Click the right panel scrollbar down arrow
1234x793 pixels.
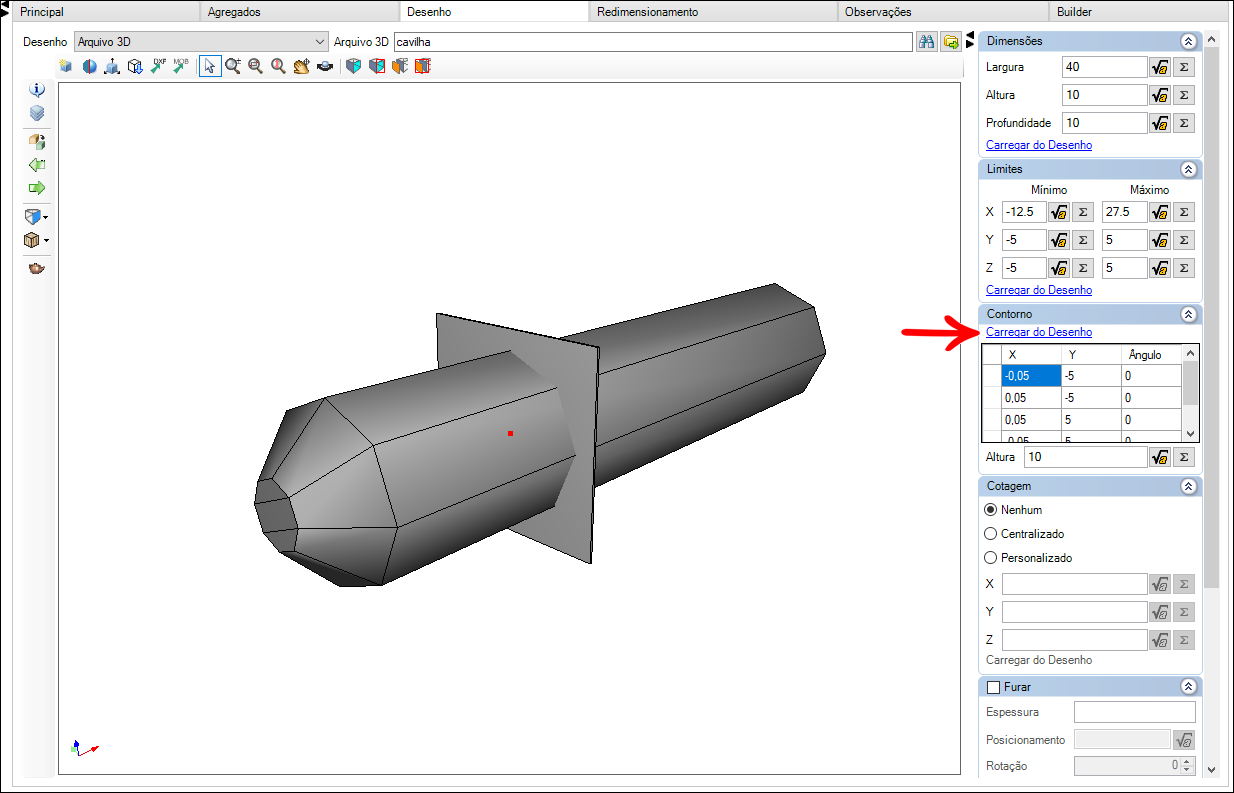click(1211, 770)
